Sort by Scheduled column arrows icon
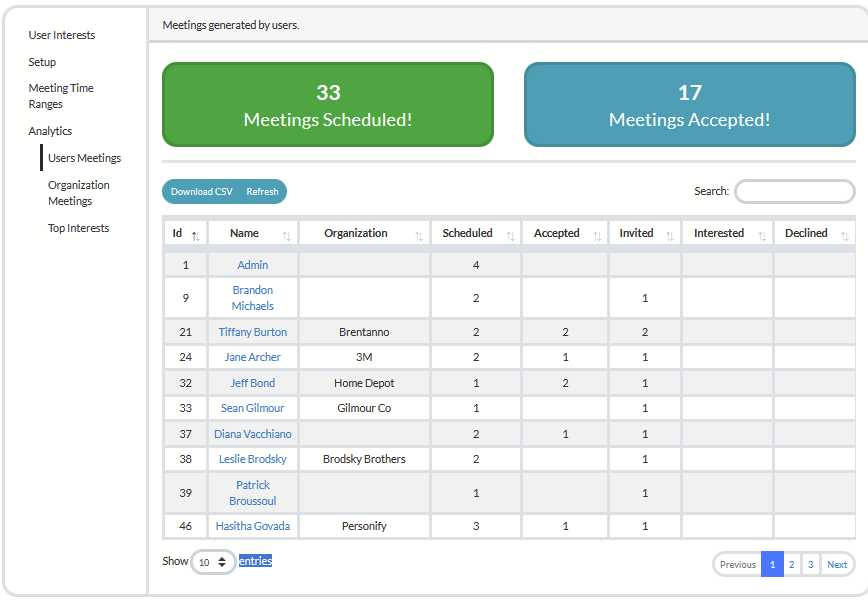 point(510,236)
